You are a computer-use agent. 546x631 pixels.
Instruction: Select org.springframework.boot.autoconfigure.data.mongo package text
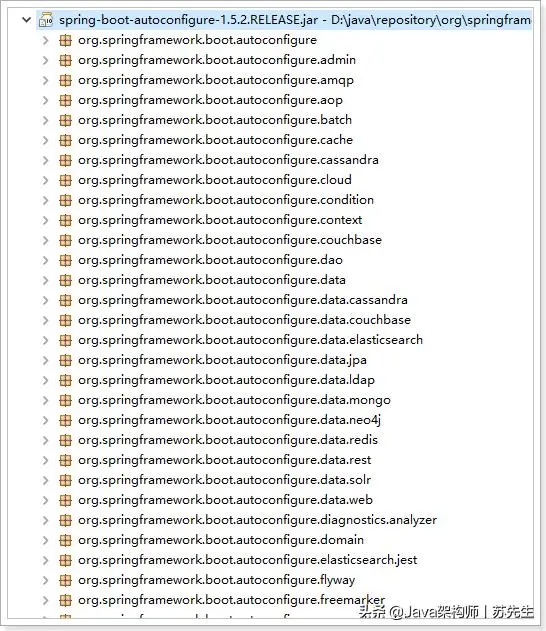[235, 400]
